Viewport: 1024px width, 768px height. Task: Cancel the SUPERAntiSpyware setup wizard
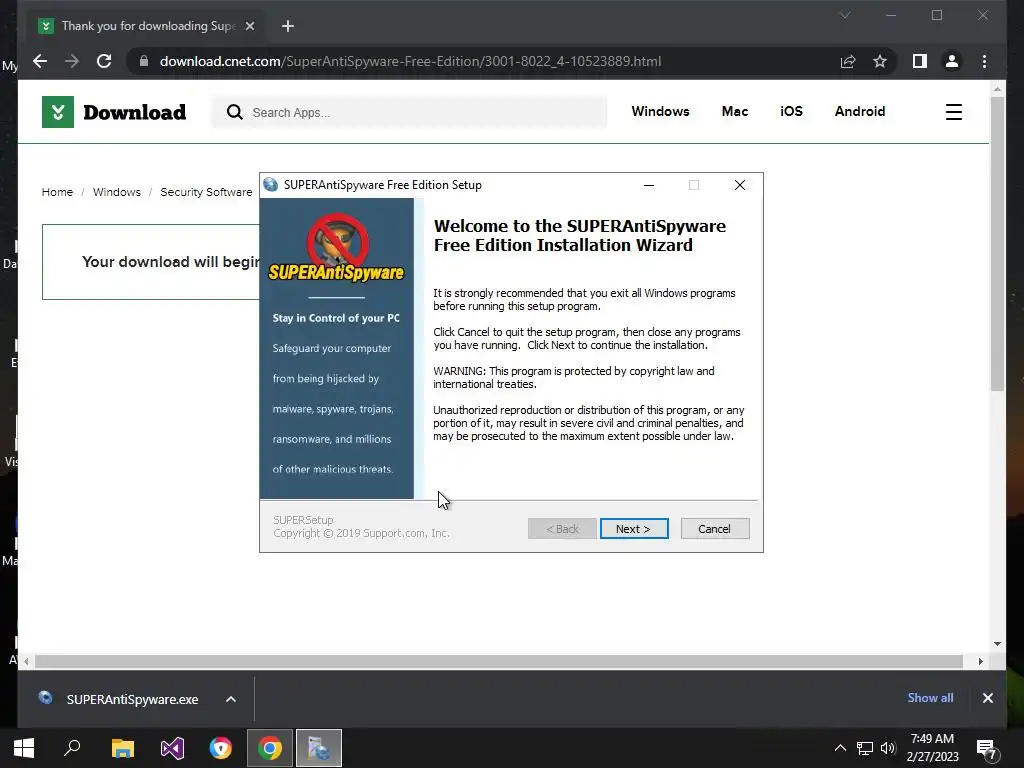pyautogui.click(x=714, y=528)
